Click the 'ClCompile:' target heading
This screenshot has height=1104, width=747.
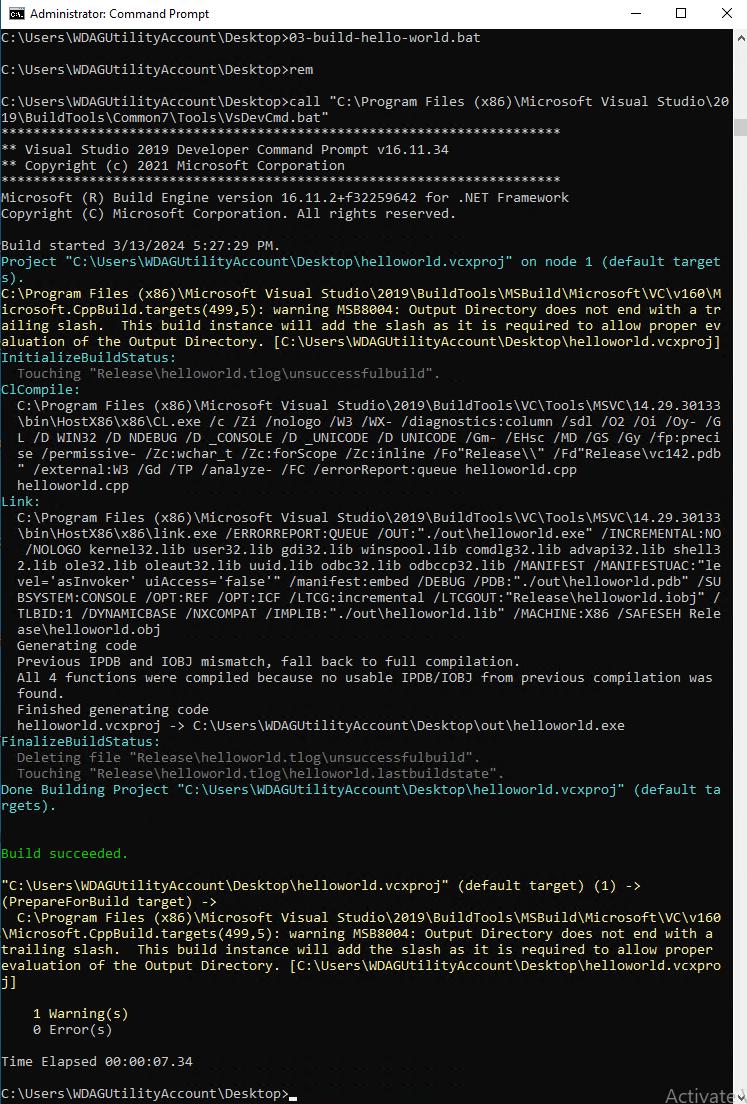(x=41, y=389)
